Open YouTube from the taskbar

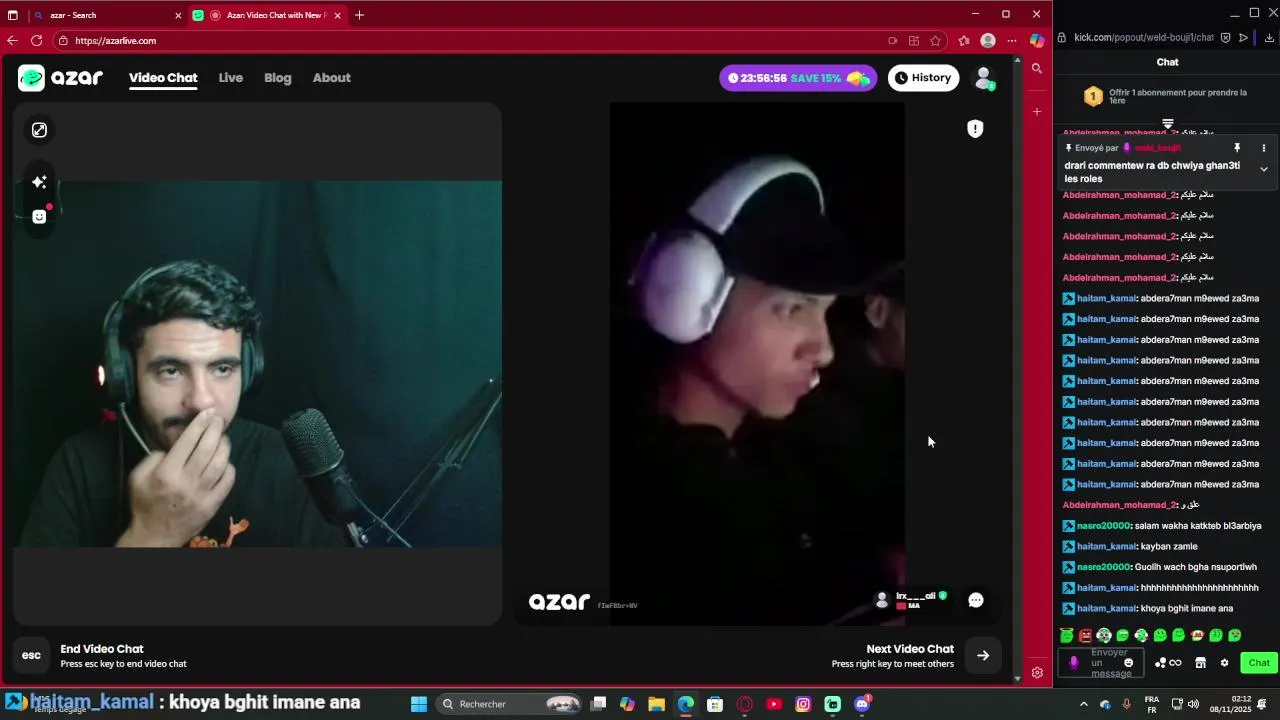coord(774,704)
